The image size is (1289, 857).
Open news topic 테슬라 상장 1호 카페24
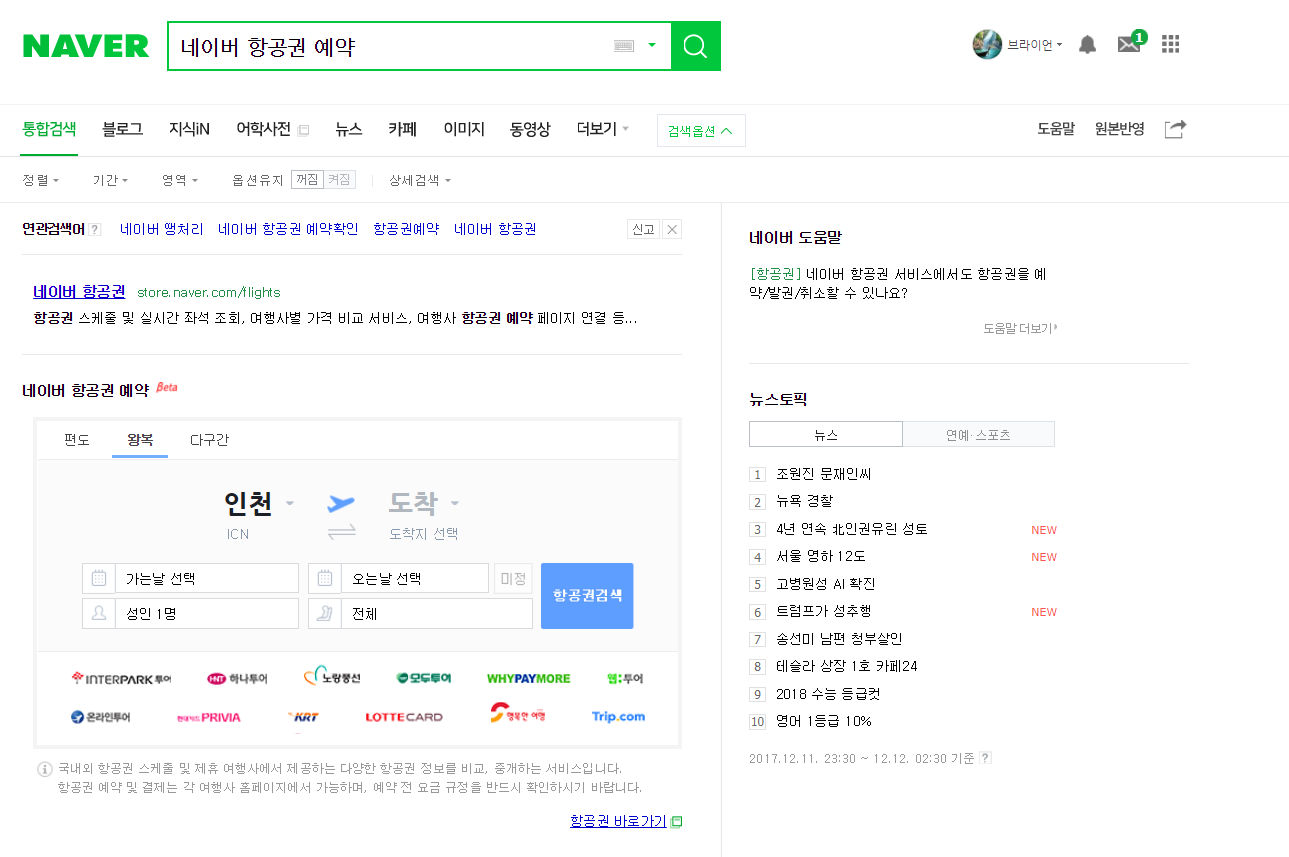pyautogui.click(x=847, y=666)
